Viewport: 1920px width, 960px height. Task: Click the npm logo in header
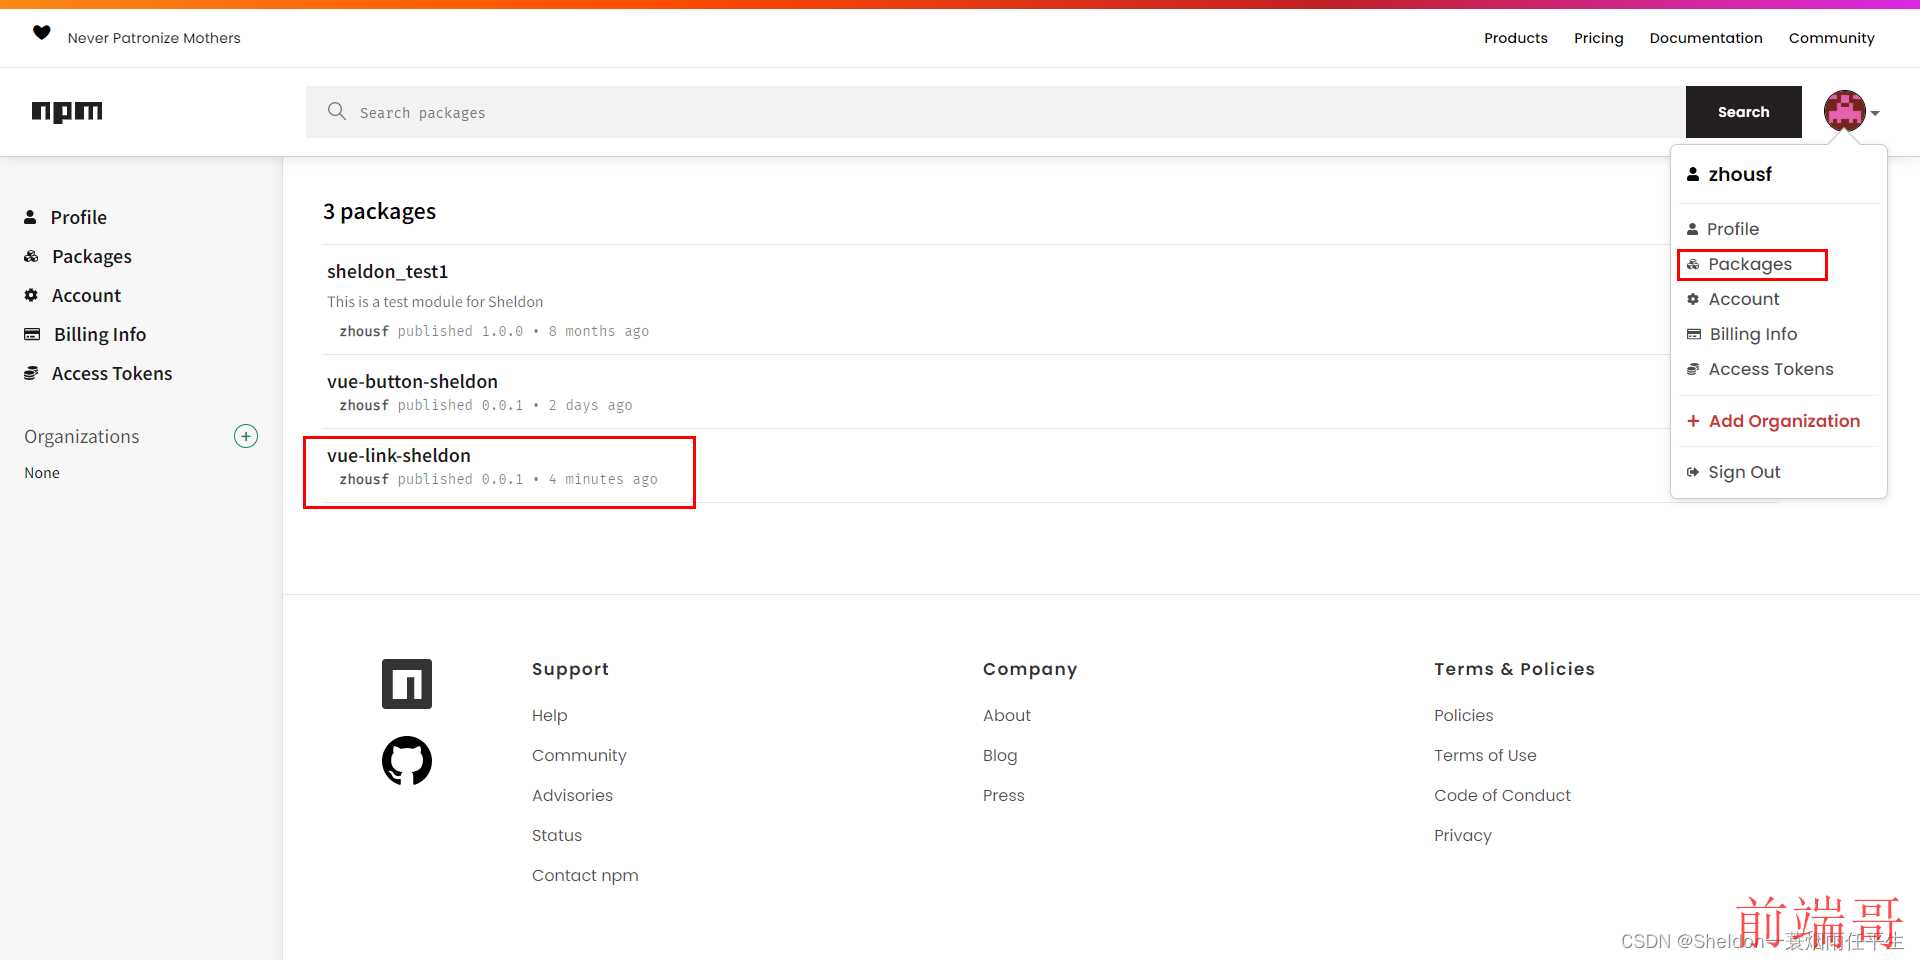point(67,112)
